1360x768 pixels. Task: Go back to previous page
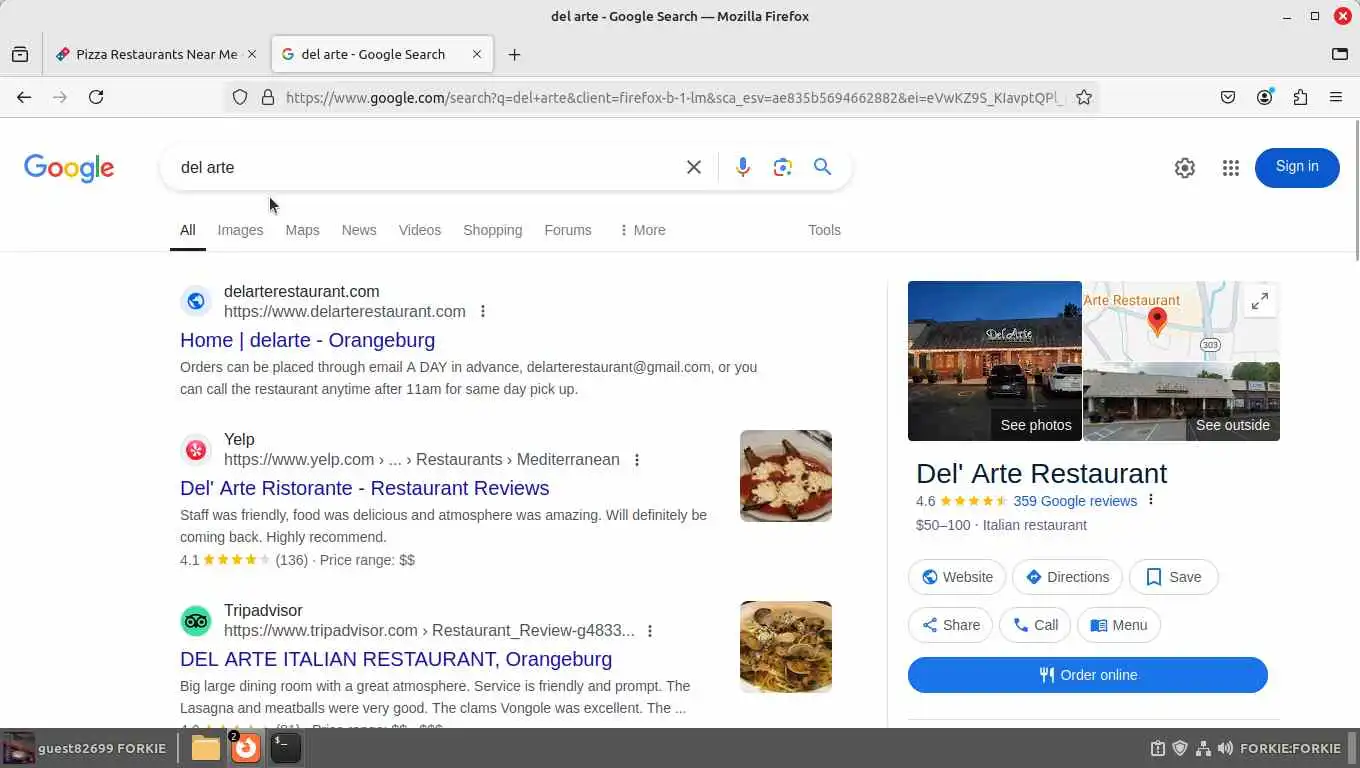tap(24, 97)
